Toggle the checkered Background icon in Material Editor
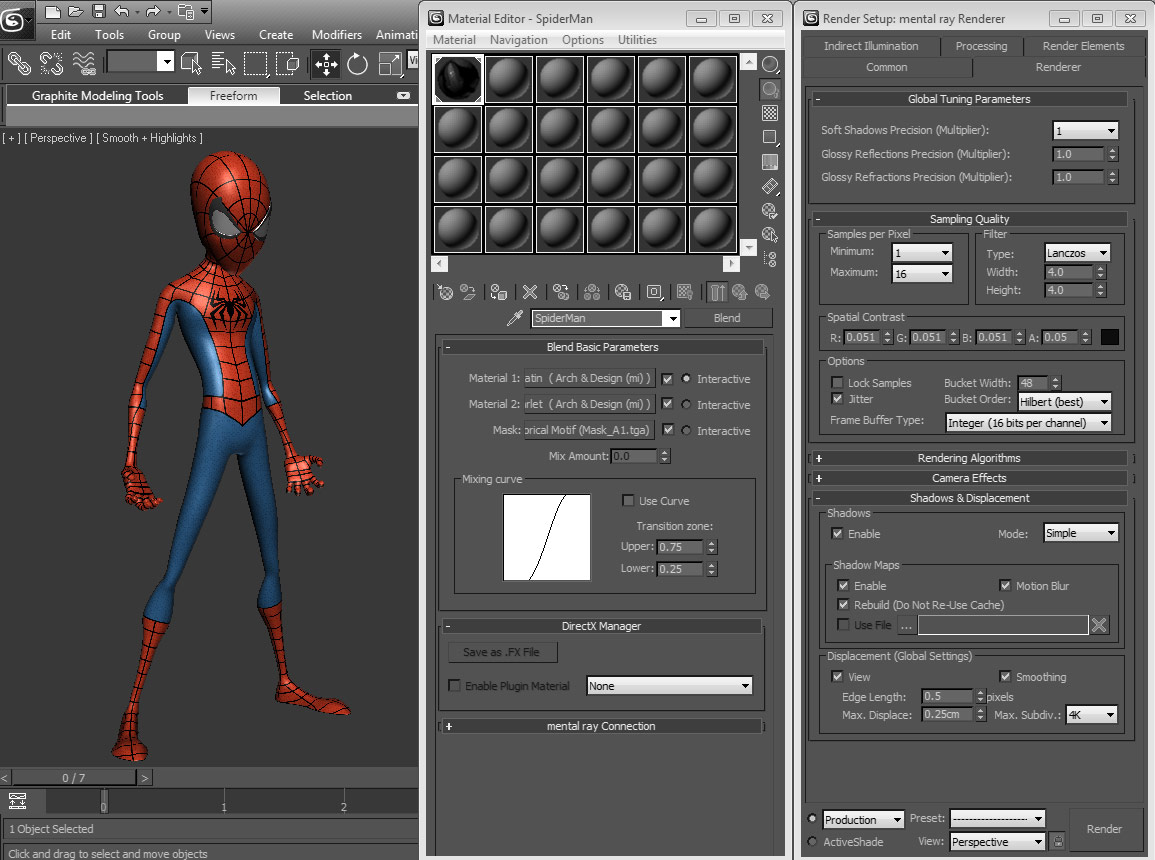The width and height of the screenshot is (1155, 860). pyautogui.click(x=770, y=113)
